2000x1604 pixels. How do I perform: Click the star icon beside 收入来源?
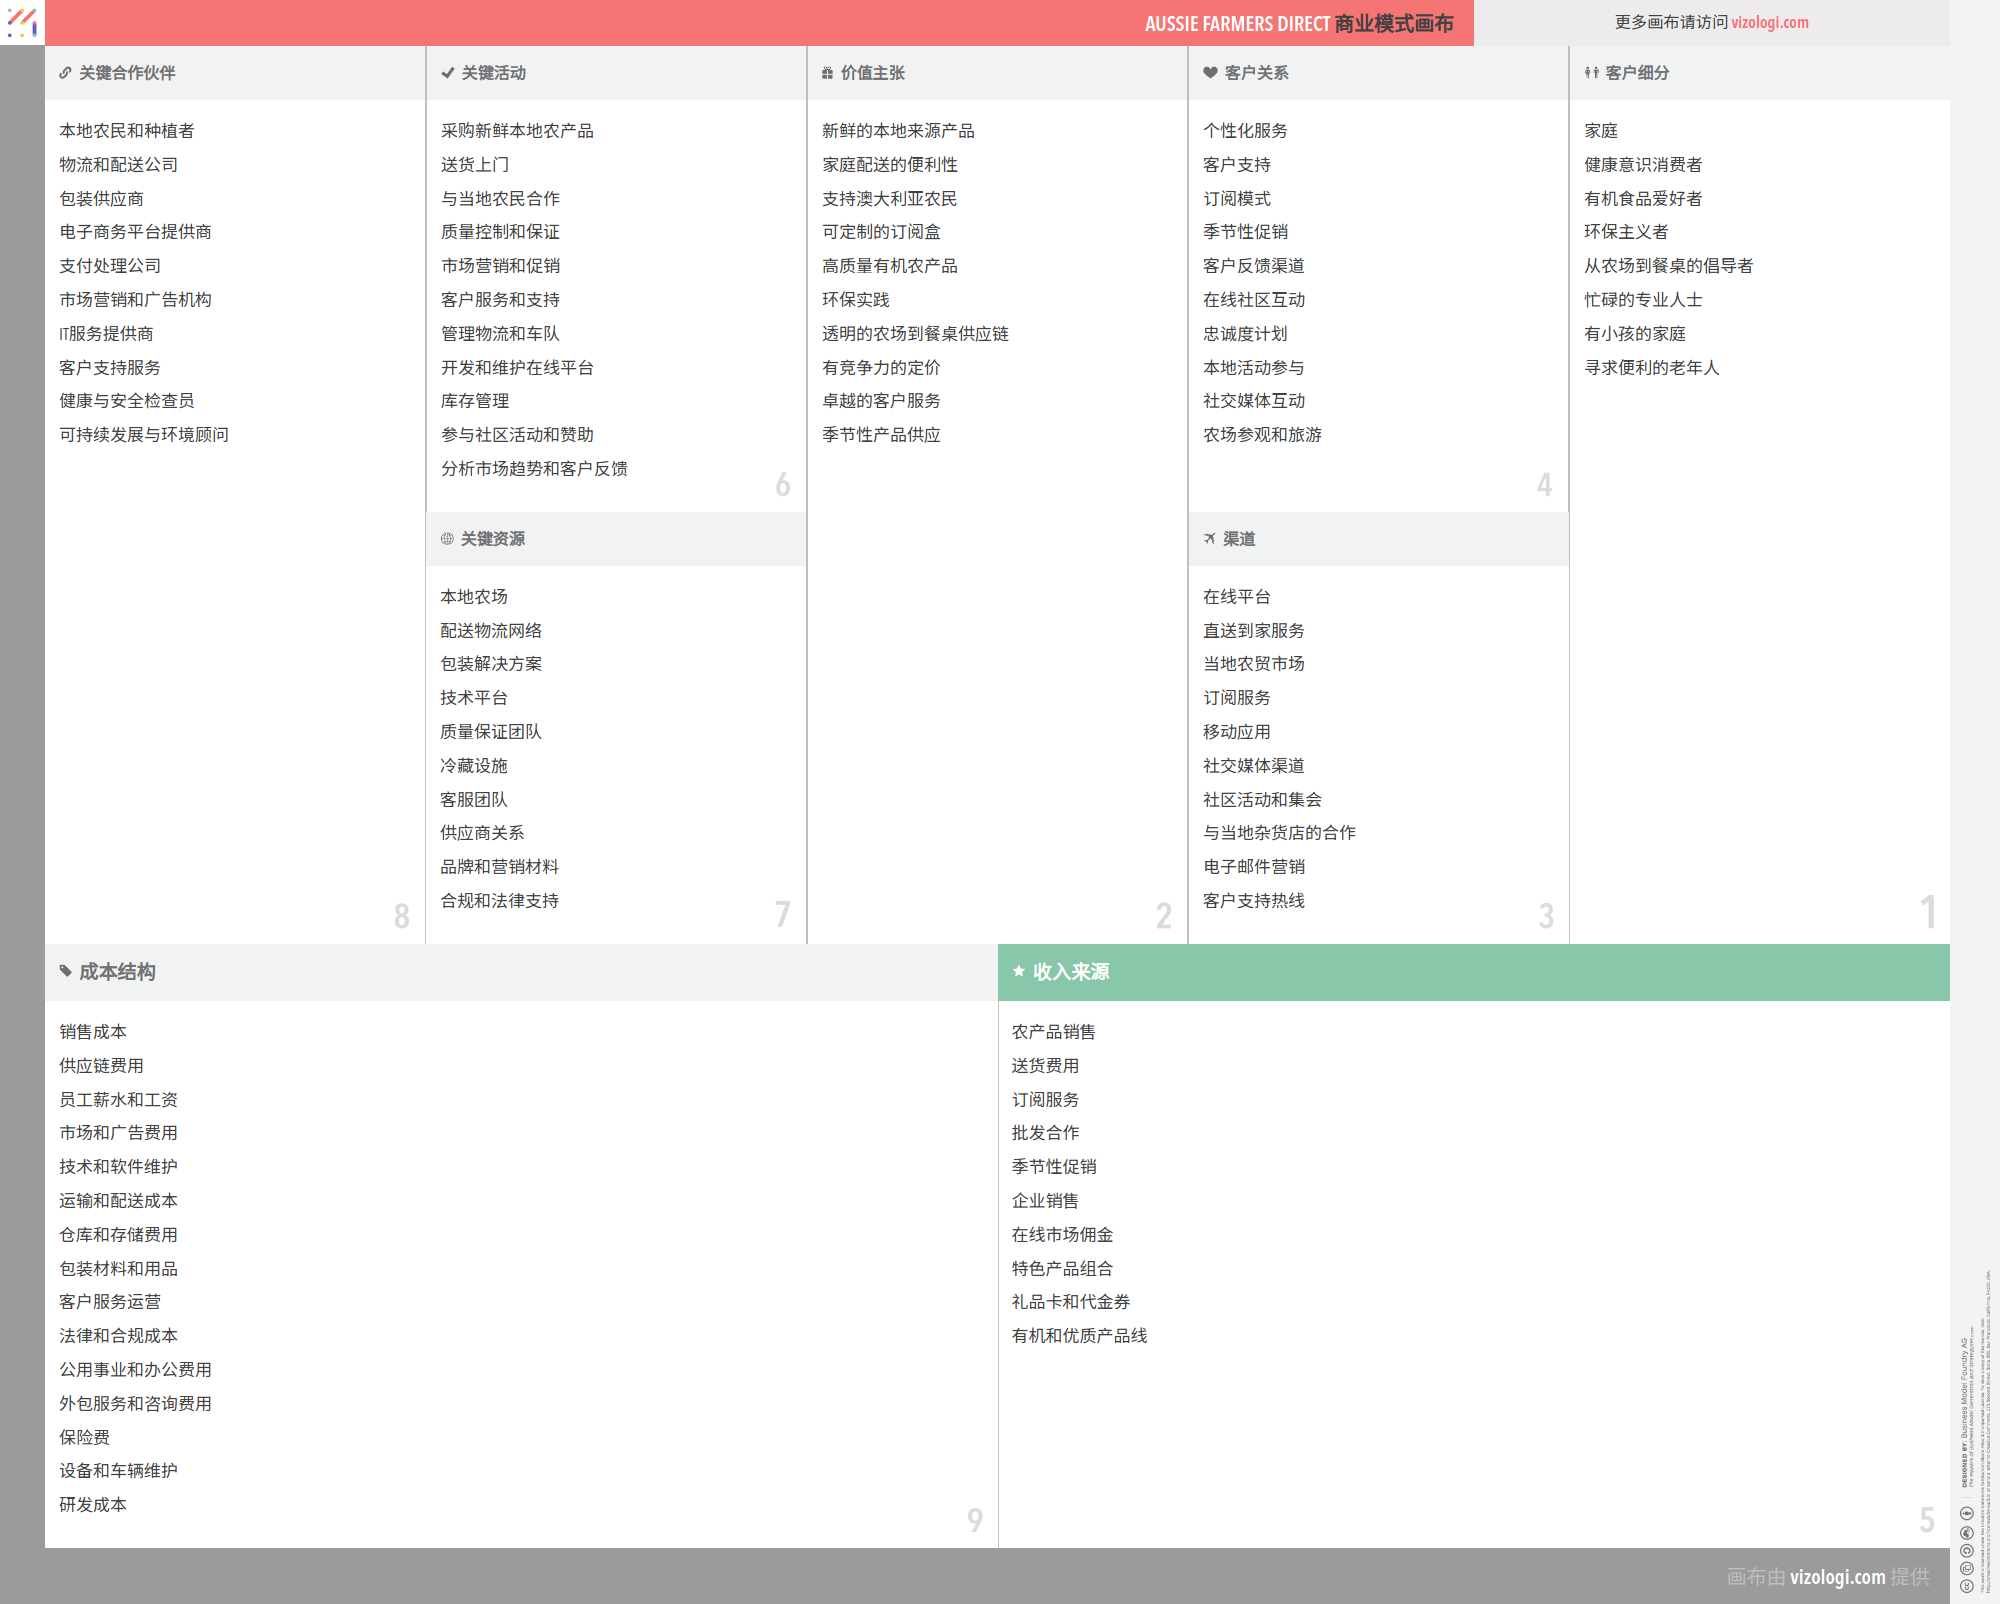coord(1018,971)
